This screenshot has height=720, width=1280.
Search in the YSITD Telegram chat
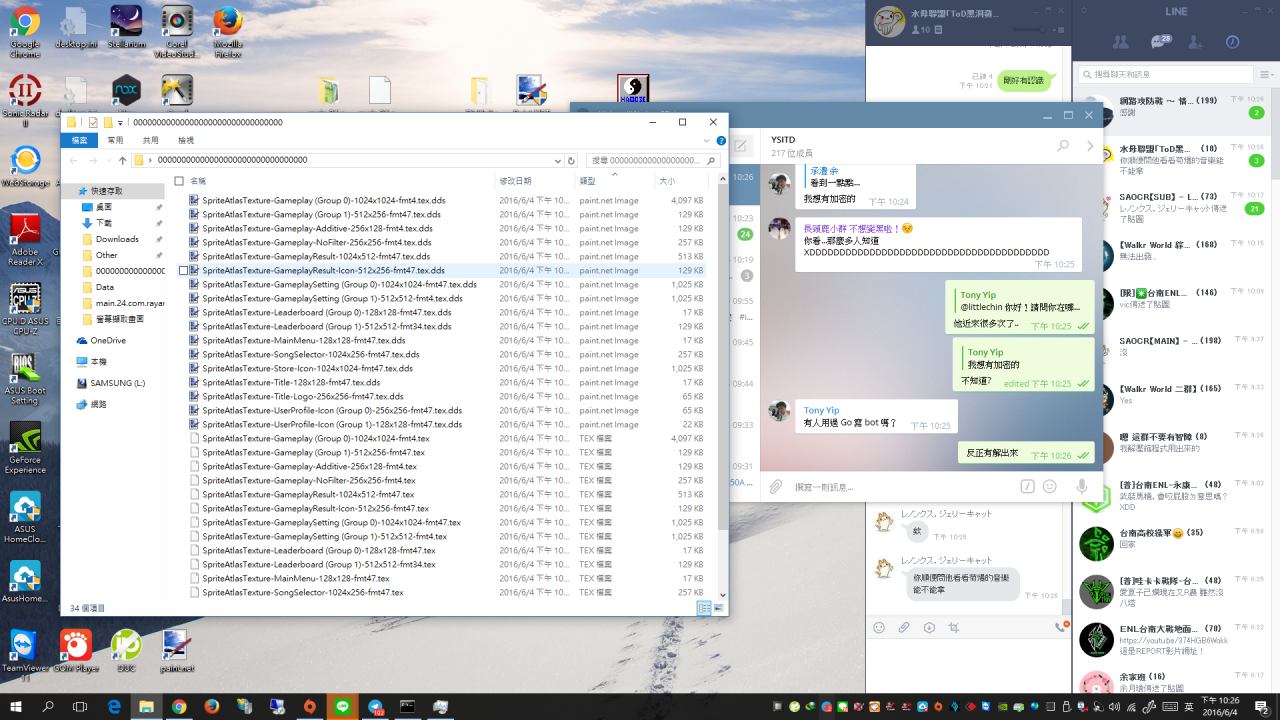[x=1063, y=146]
